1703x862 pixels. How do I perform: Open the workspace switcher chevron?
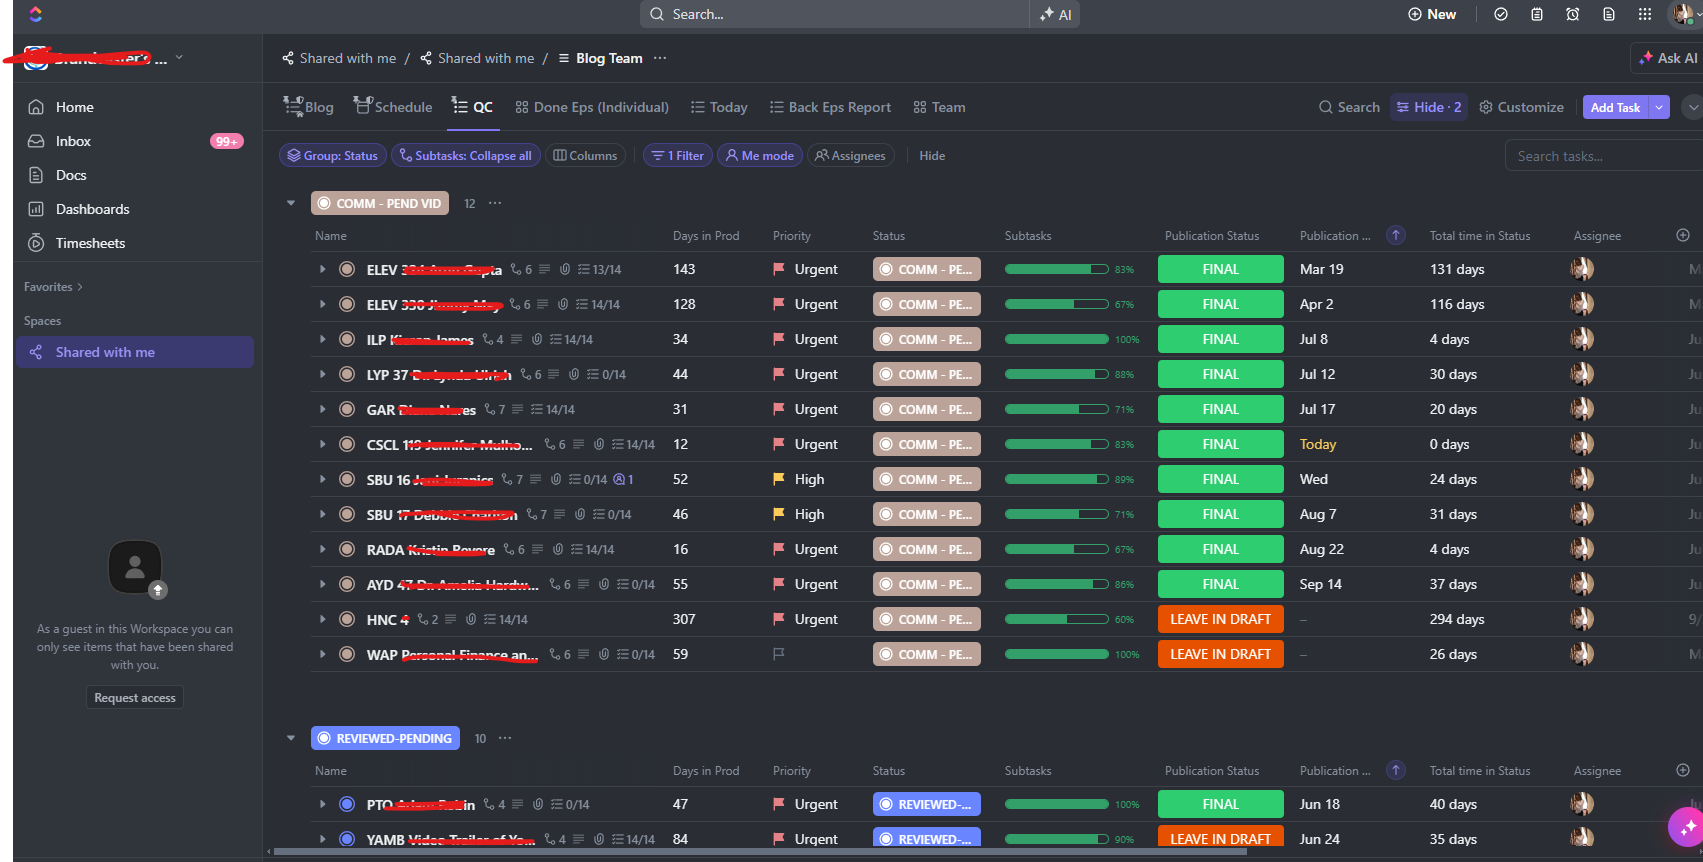179,57
